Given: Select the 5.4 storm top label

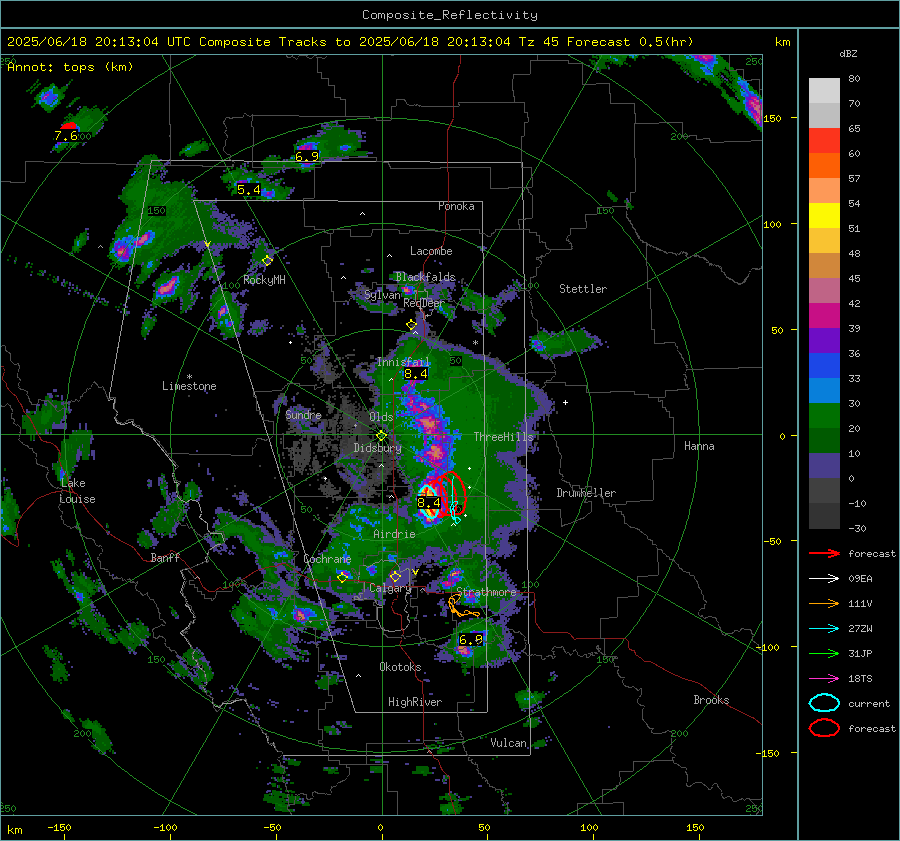Looking at the screenshot, I should 249,189.
